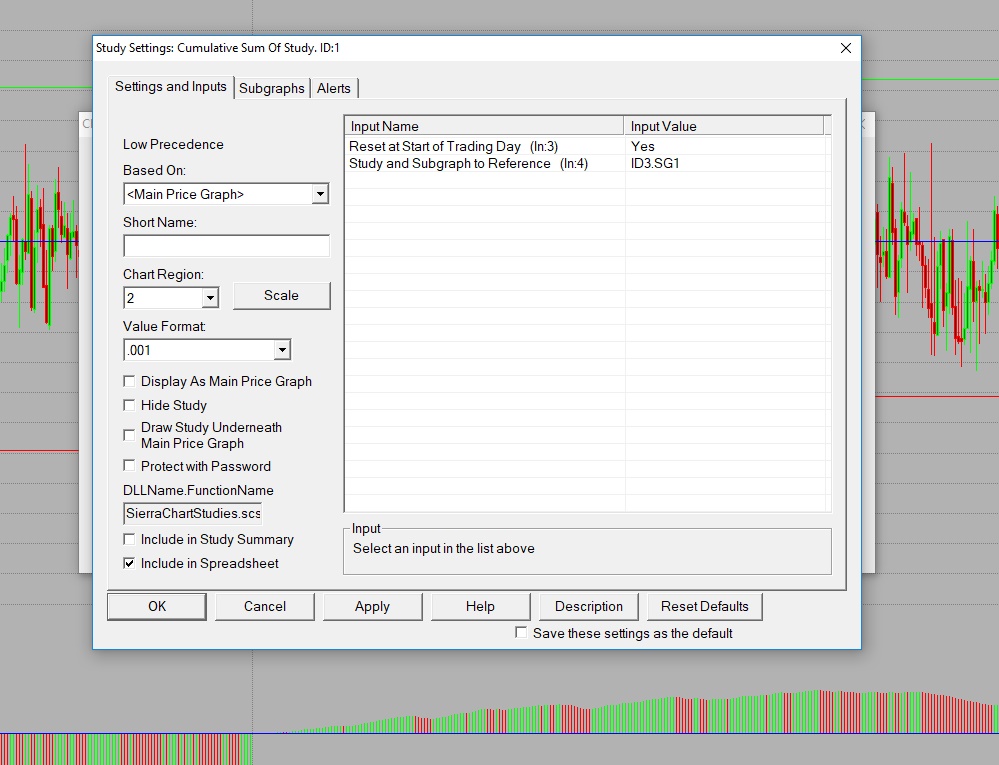
Task: Open the Alerts tab
Action: tap(334, 88)
